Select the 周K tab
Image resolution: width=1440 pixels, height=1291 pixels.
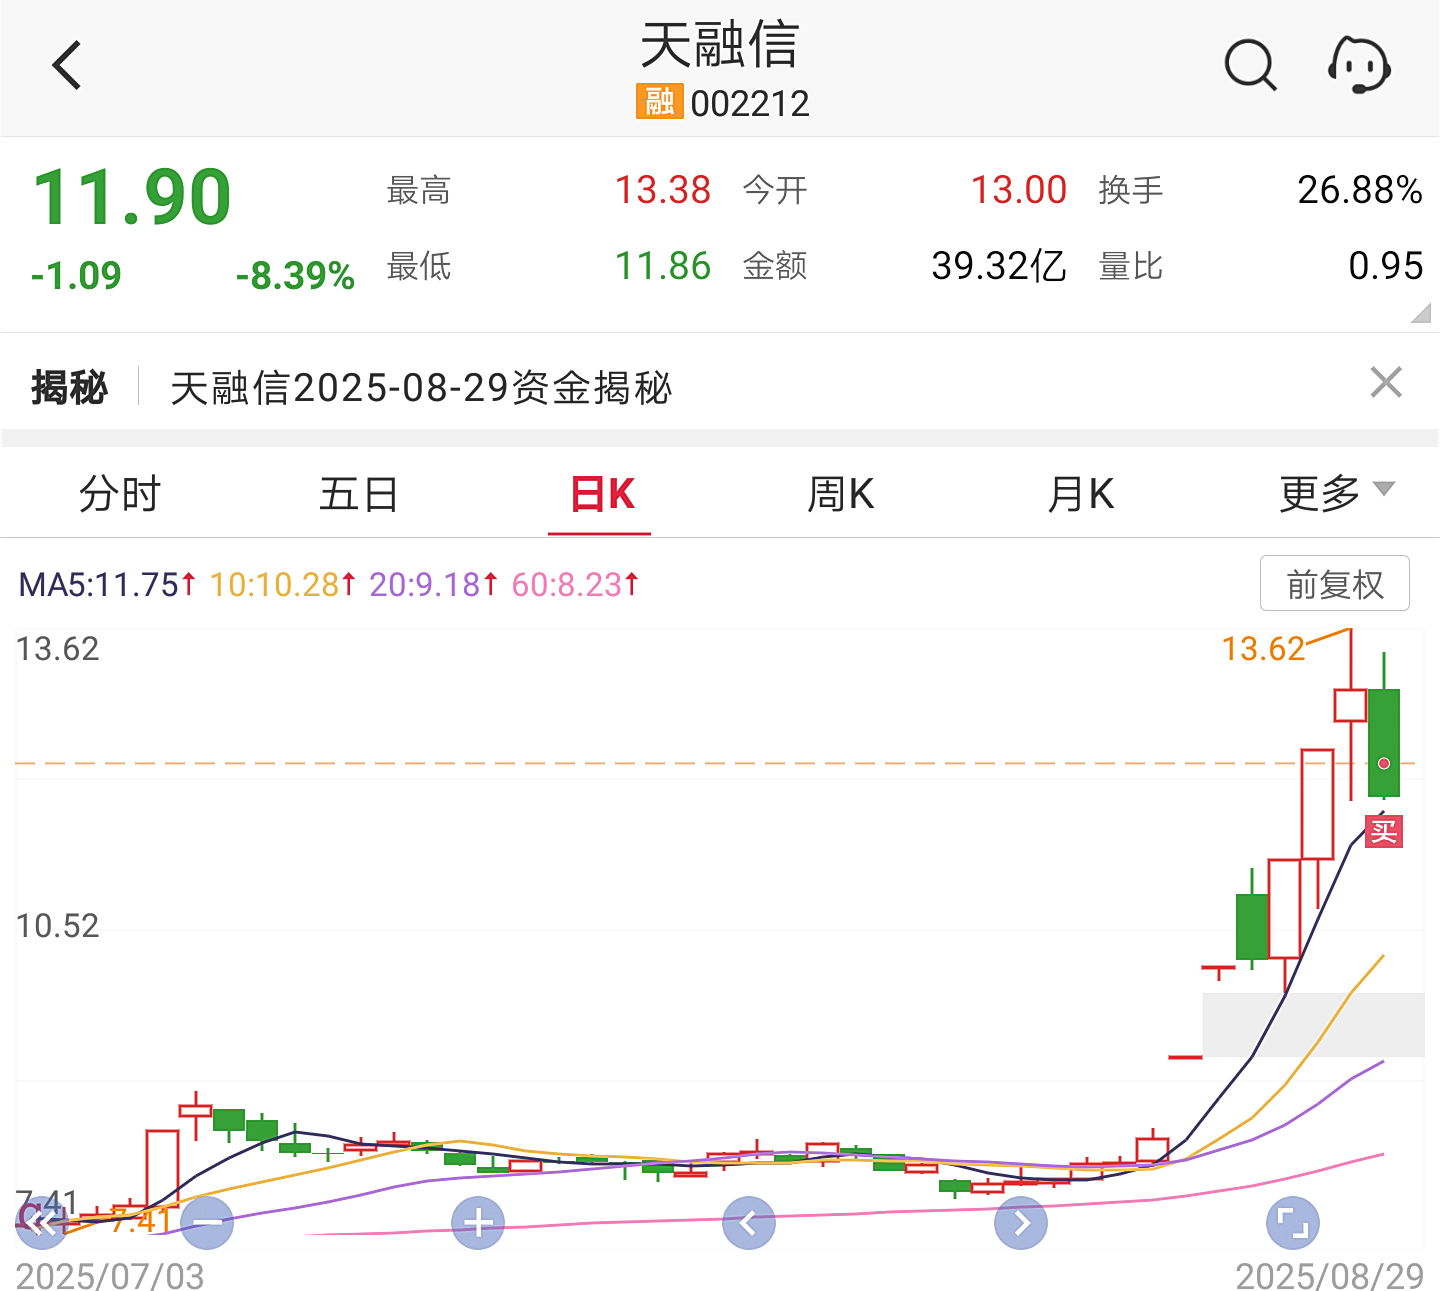tap(841, 494)
